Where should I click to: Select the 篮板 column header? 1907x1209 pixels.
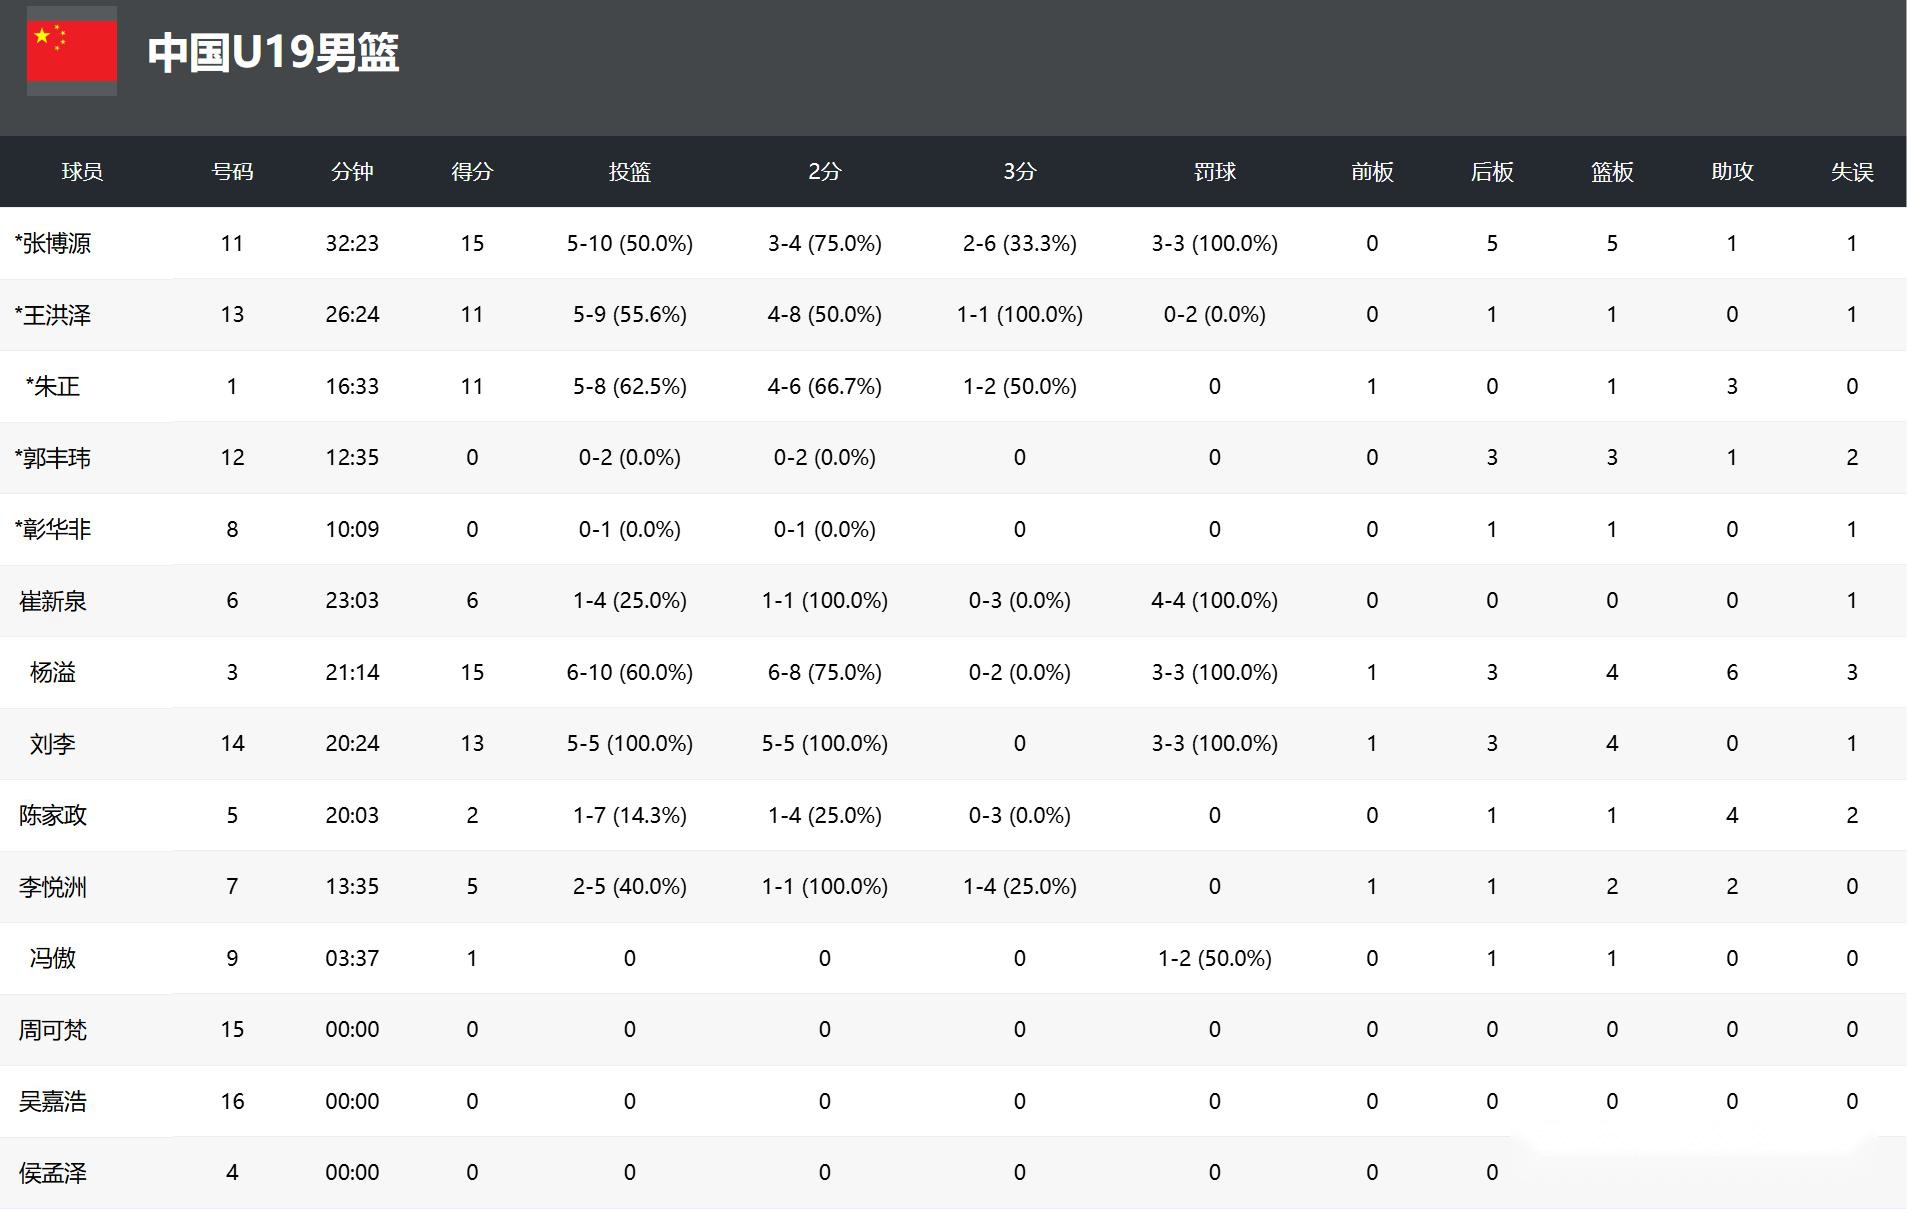[x=1612, y=172]
